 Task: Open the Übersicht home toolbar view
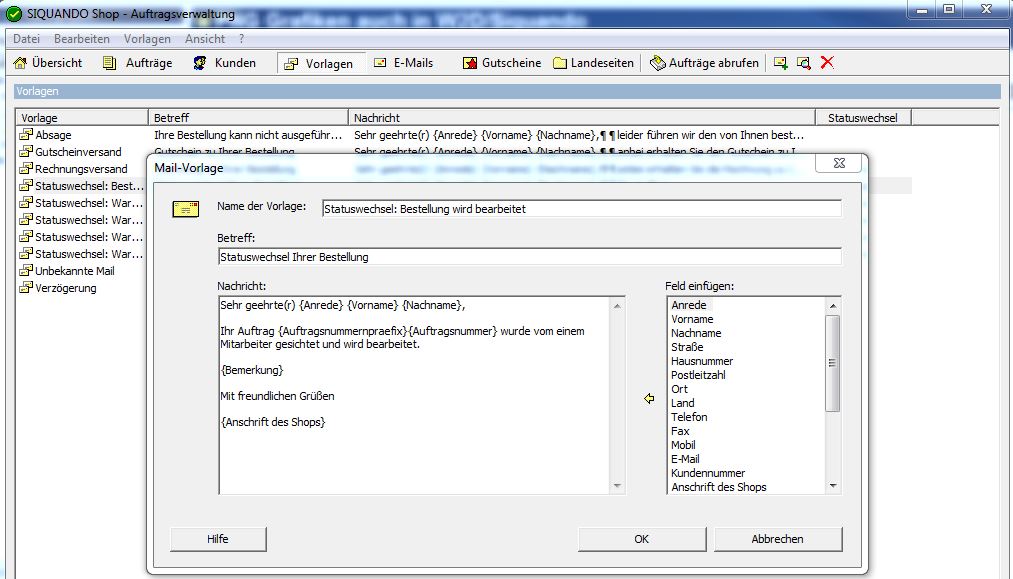(x=48, y=63)
